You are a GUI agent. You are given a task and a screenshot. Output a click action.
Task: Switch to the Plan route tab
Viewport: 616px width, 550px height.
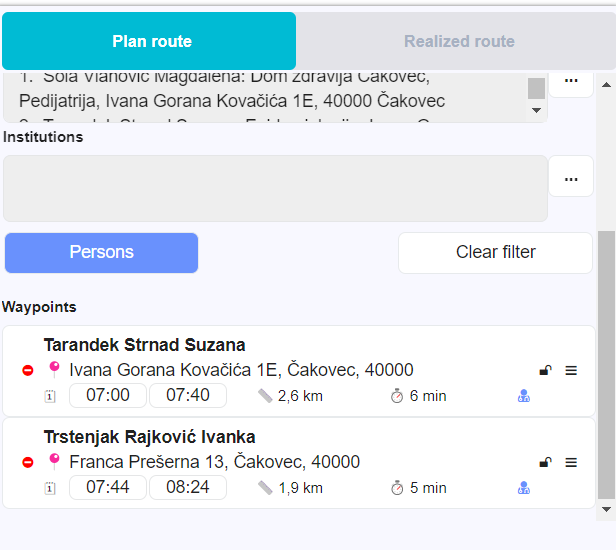pyautogui.click(x=151, y=41)
